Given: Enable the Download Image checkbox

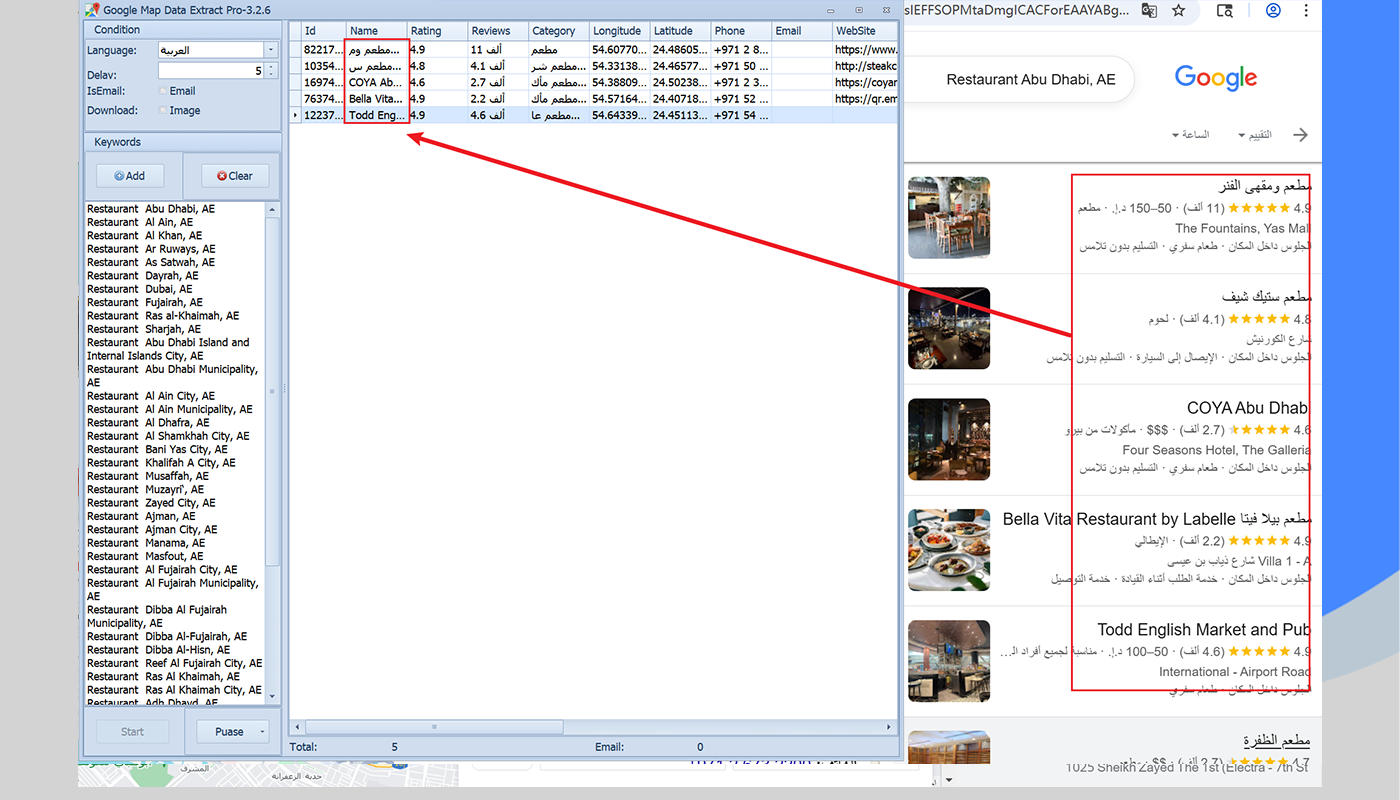Looking at the screenshot, I should (x=163, y=111).
